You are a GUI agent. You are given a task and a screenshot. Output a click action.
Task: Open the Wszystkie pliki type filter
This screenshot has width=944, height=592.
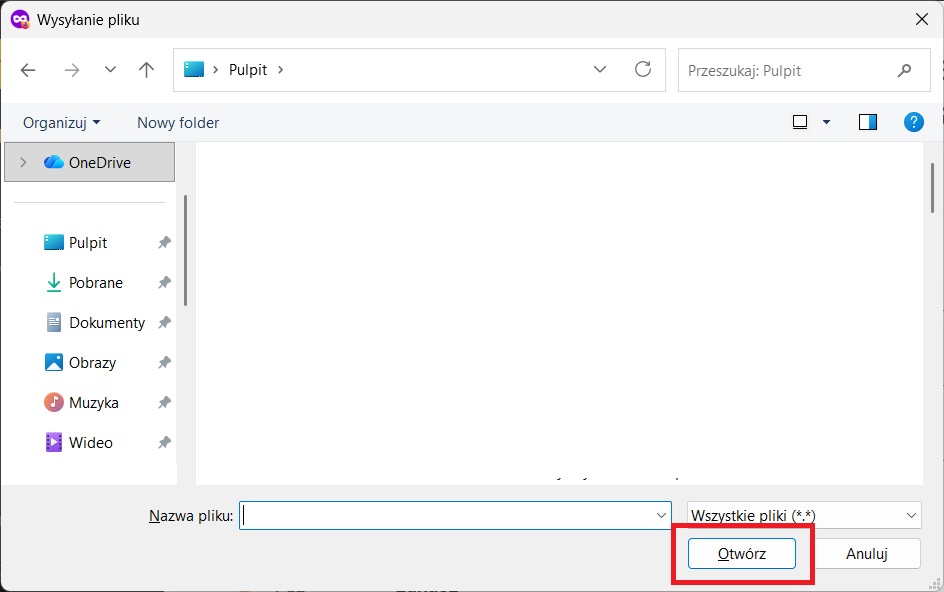804,516
